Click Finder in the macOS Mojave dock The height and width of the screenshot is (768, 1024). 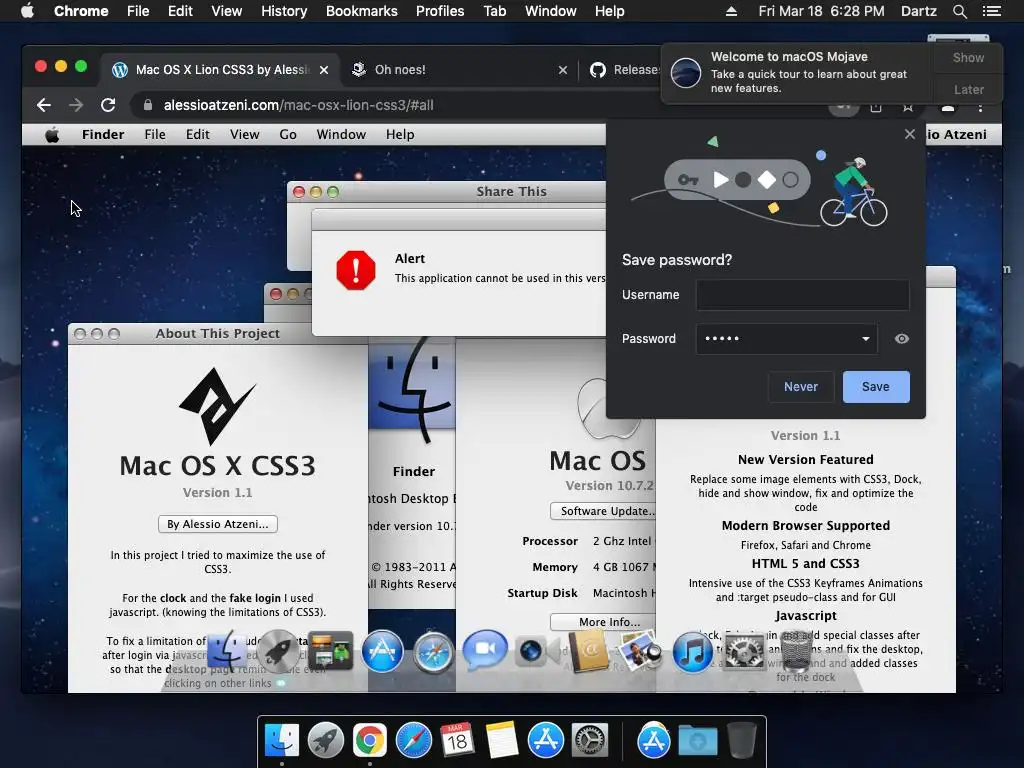(281, 741)
